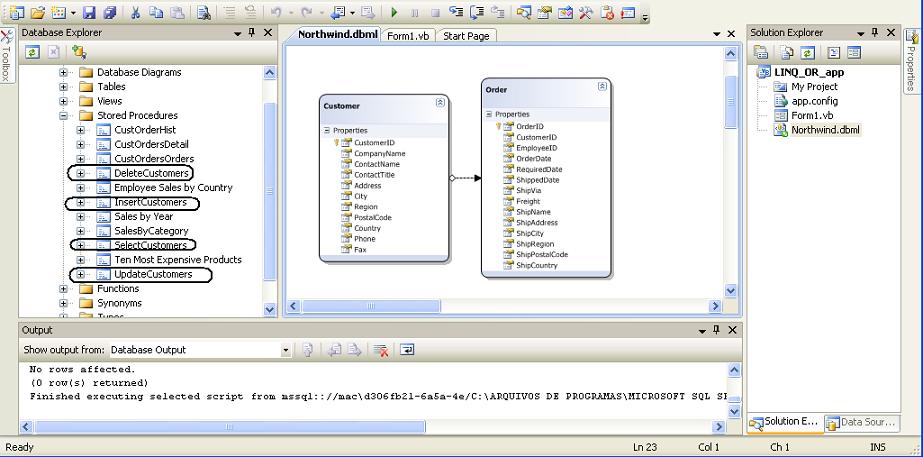Viewport: 923px width, 457px height.
Task: Toggle auto-hide pin on Database Explorer
Action: click(x=252, y=33)
